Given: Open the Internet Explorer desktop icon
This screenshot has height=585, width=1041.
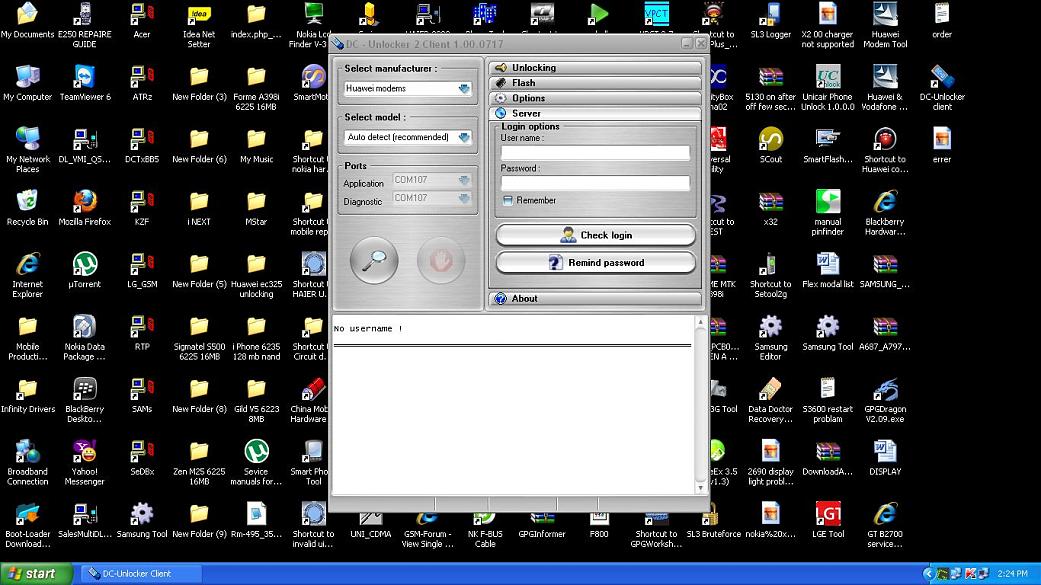Looking at the screenshot, I should [x=28, y=265].
